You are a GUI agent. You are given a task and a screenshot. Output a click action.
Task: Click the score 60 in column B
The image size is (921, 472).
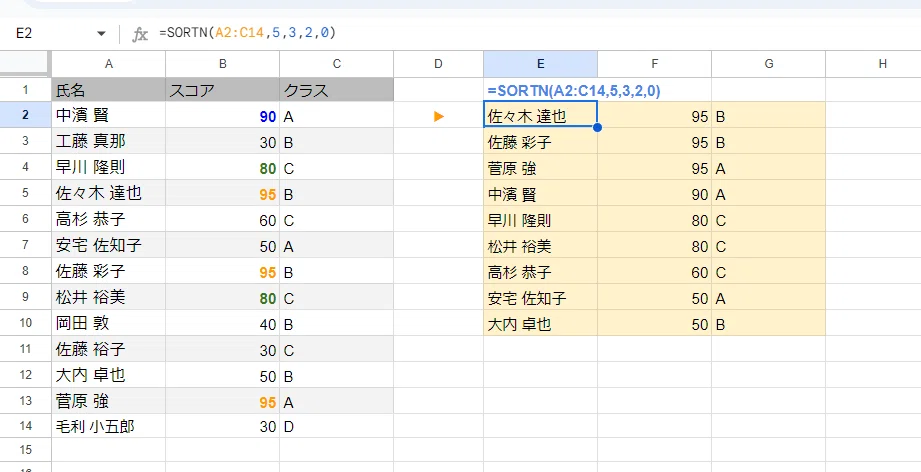point(223,220)
